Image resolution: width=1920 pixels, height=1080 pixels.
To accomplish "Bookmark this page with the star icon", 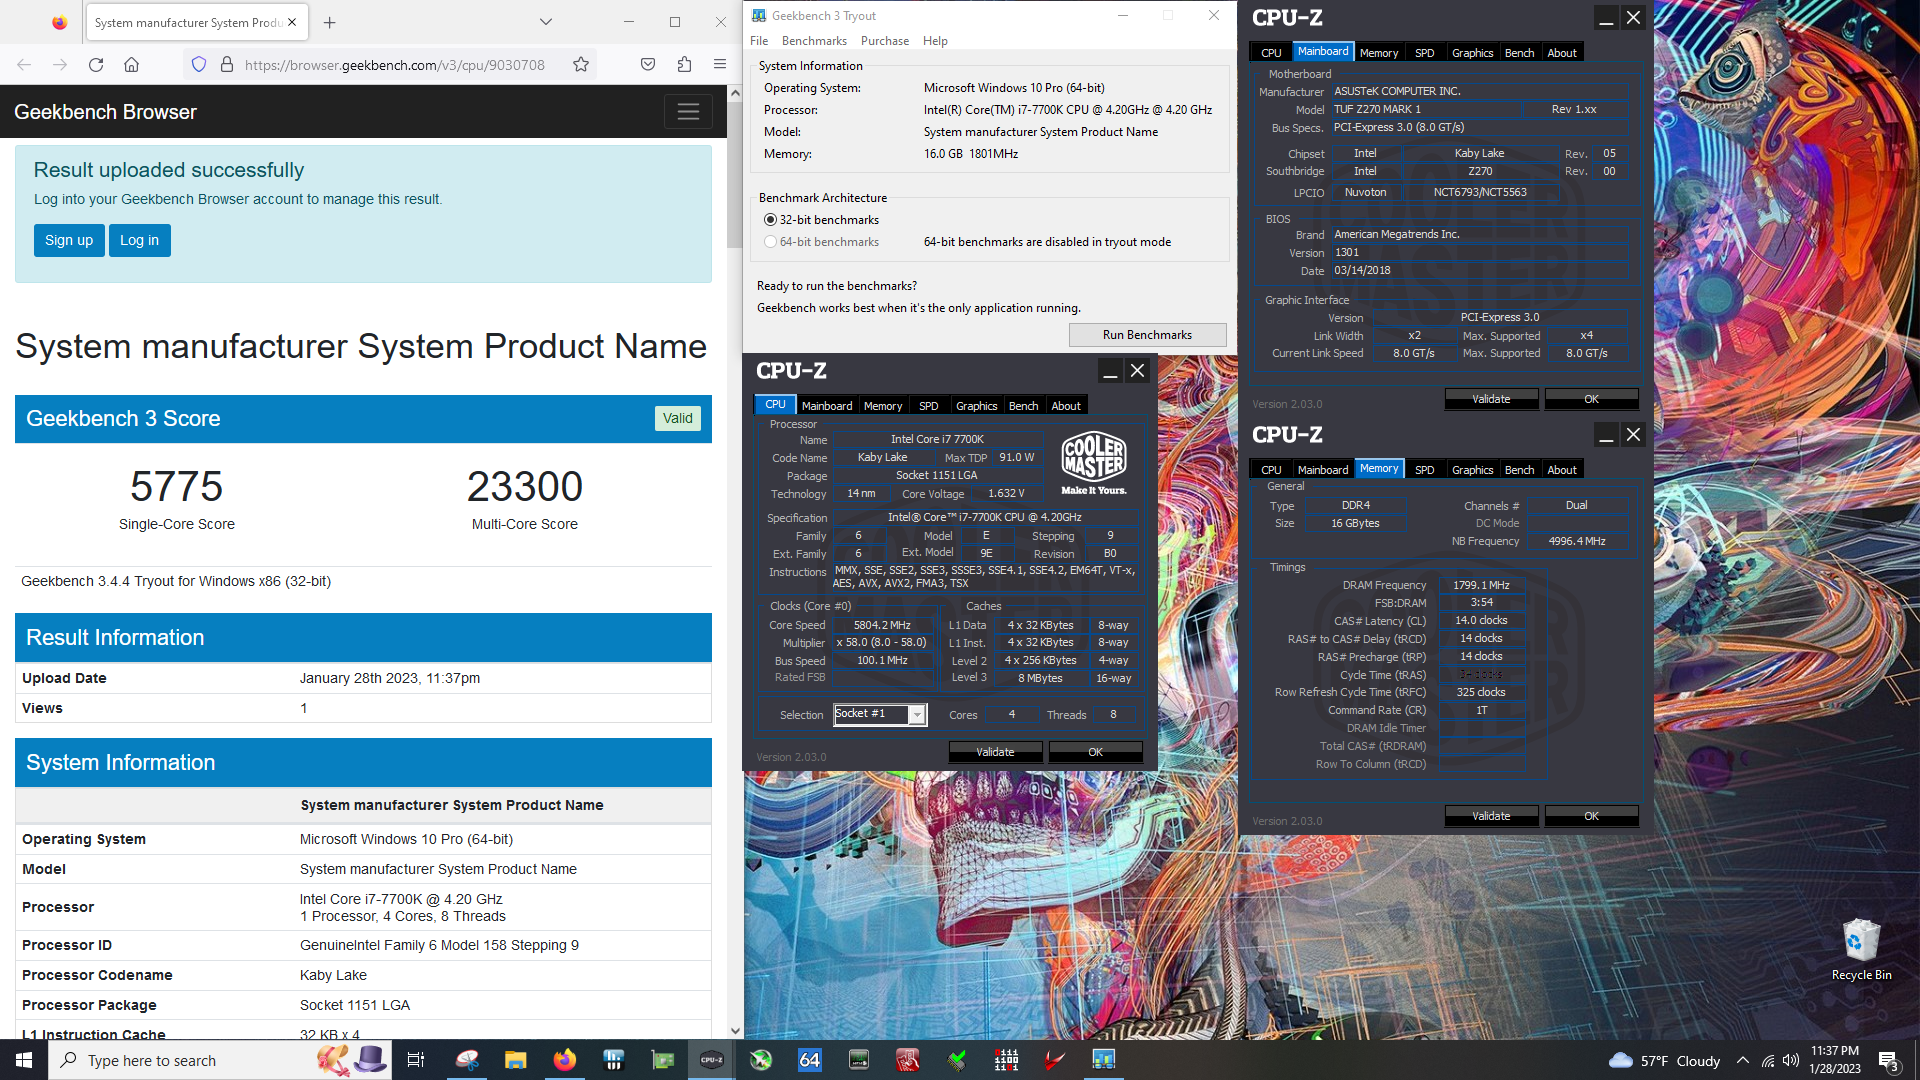I will [x=581, y=65].
